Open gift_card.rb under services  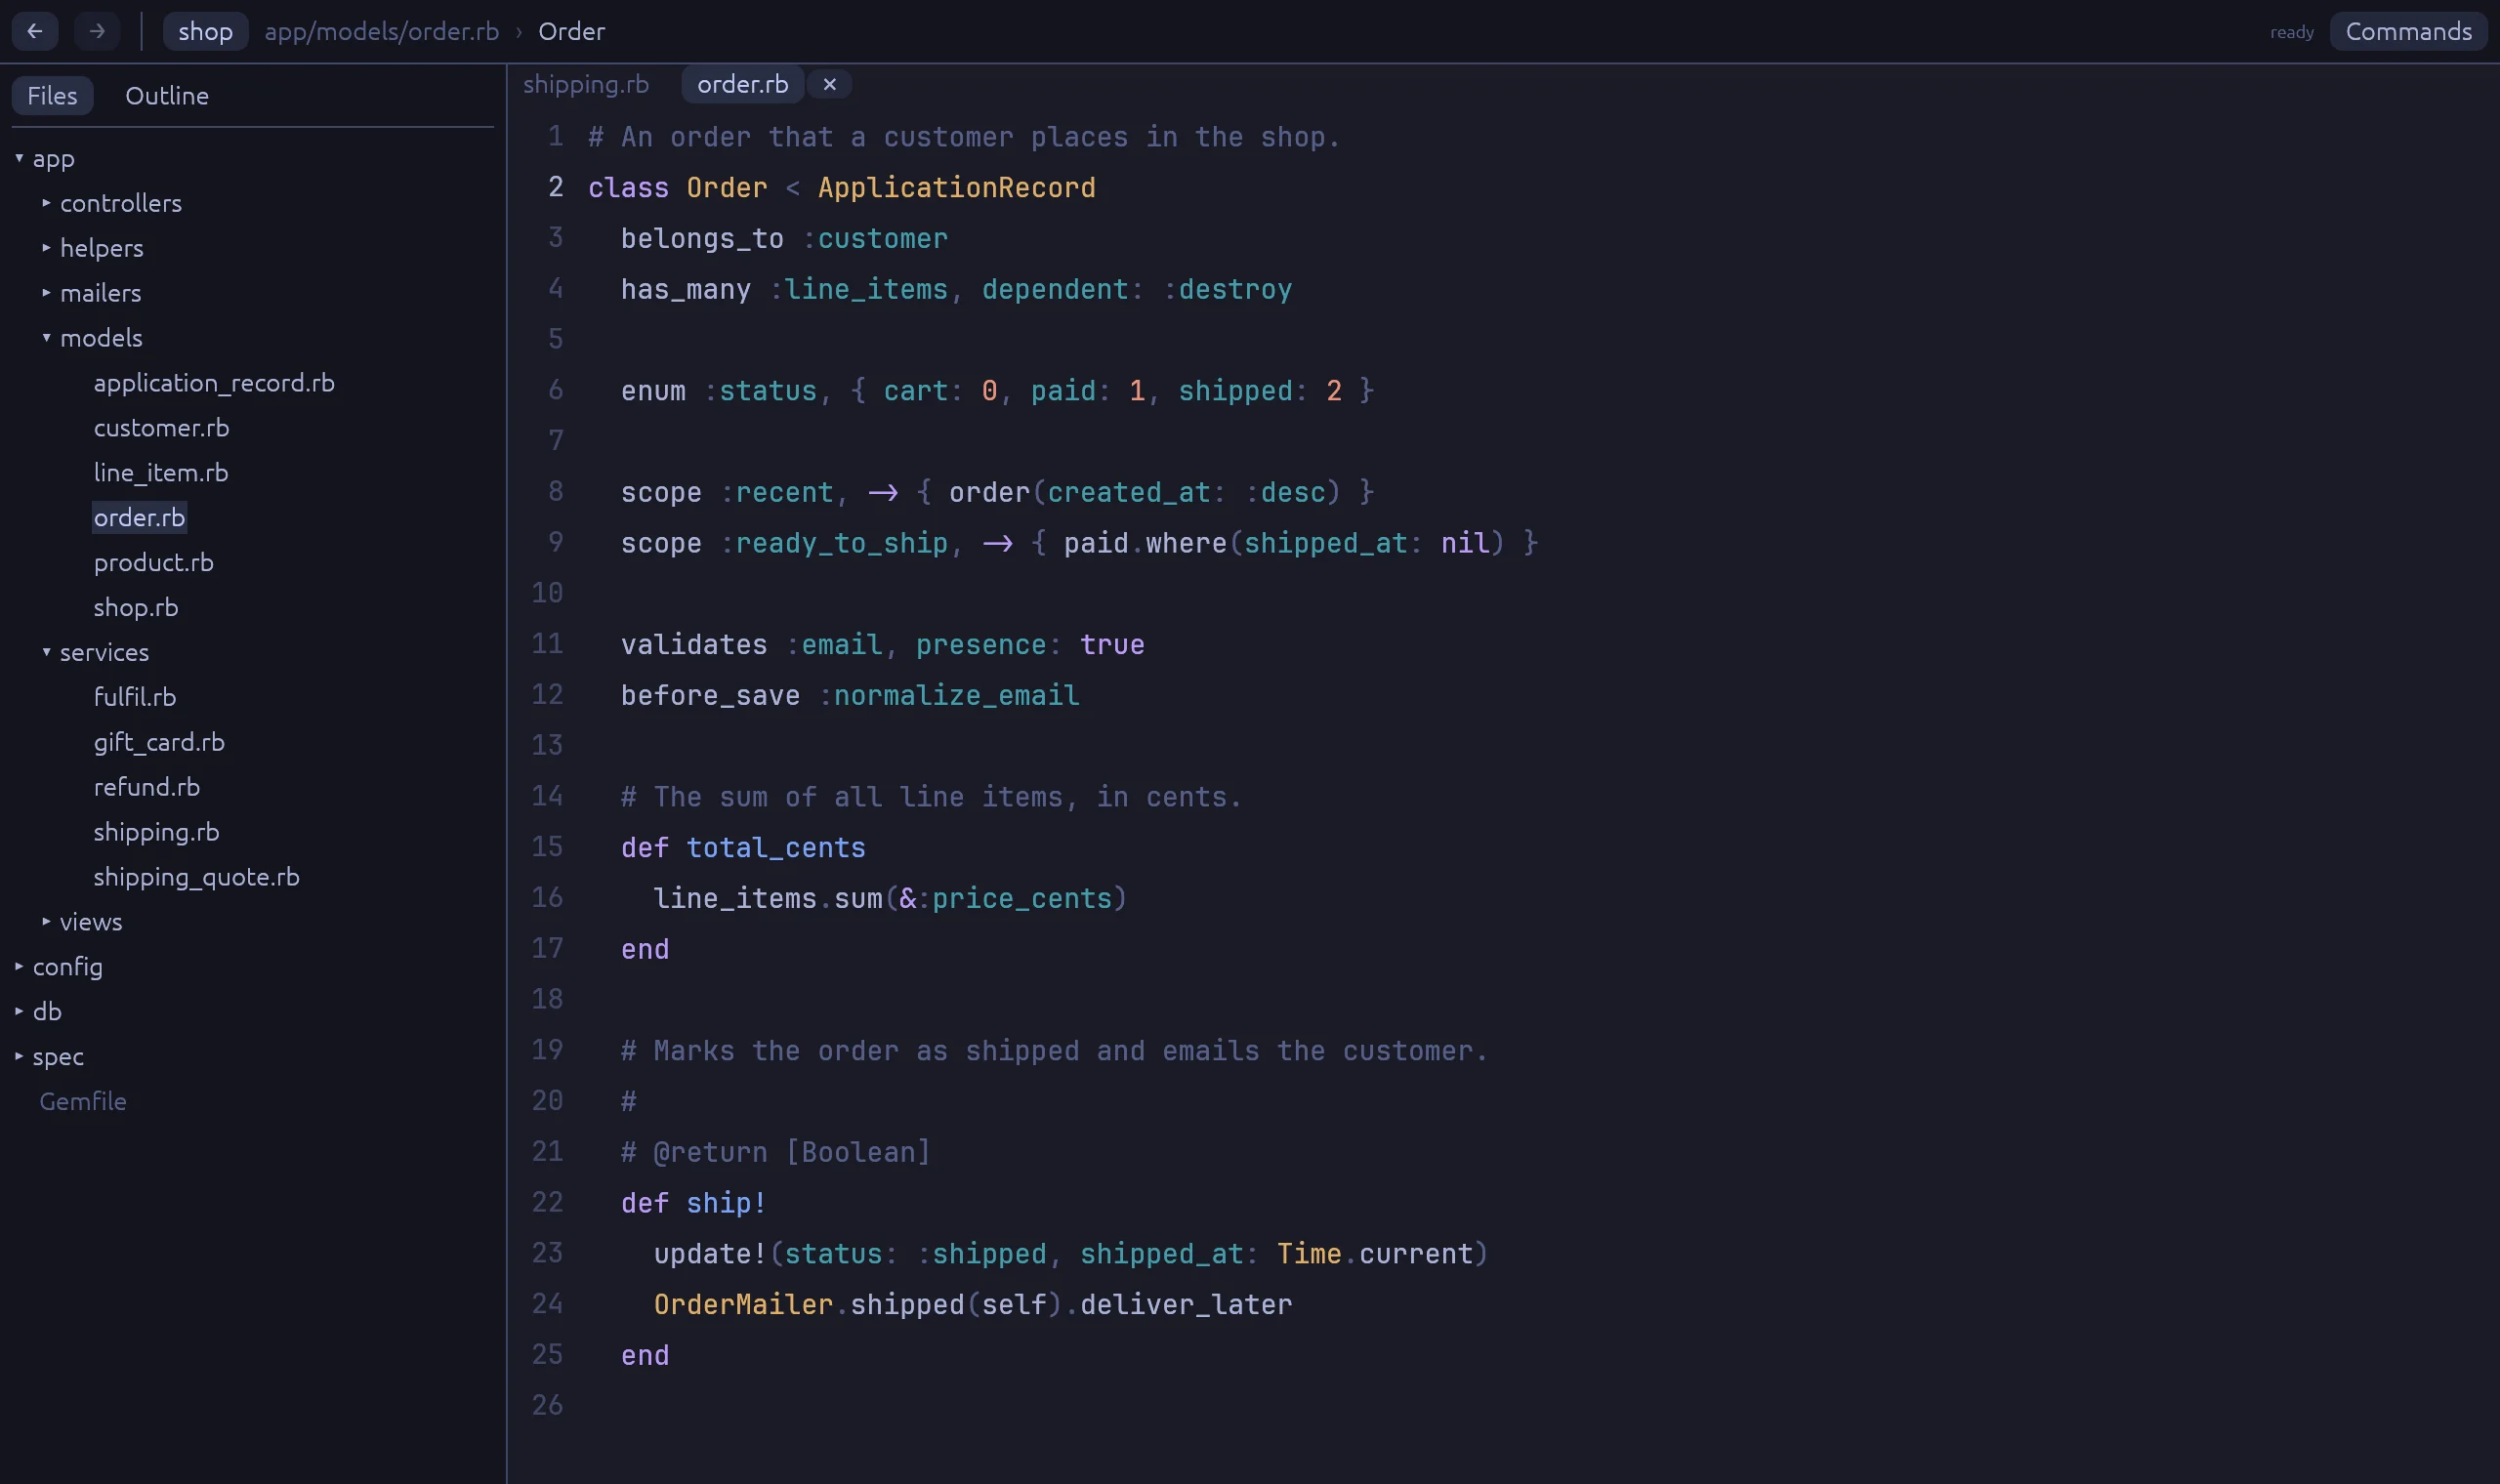click(x=159, y=742)
